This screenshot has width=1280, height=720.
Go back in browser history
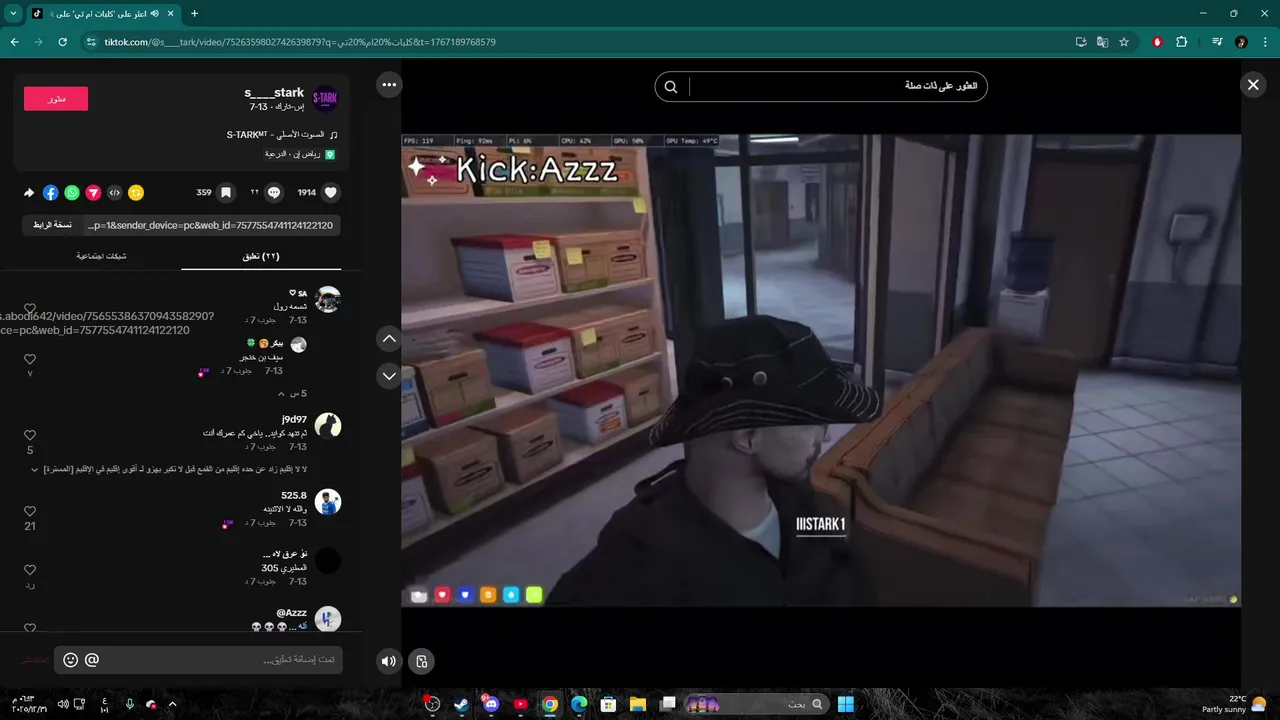pos(14,42)
